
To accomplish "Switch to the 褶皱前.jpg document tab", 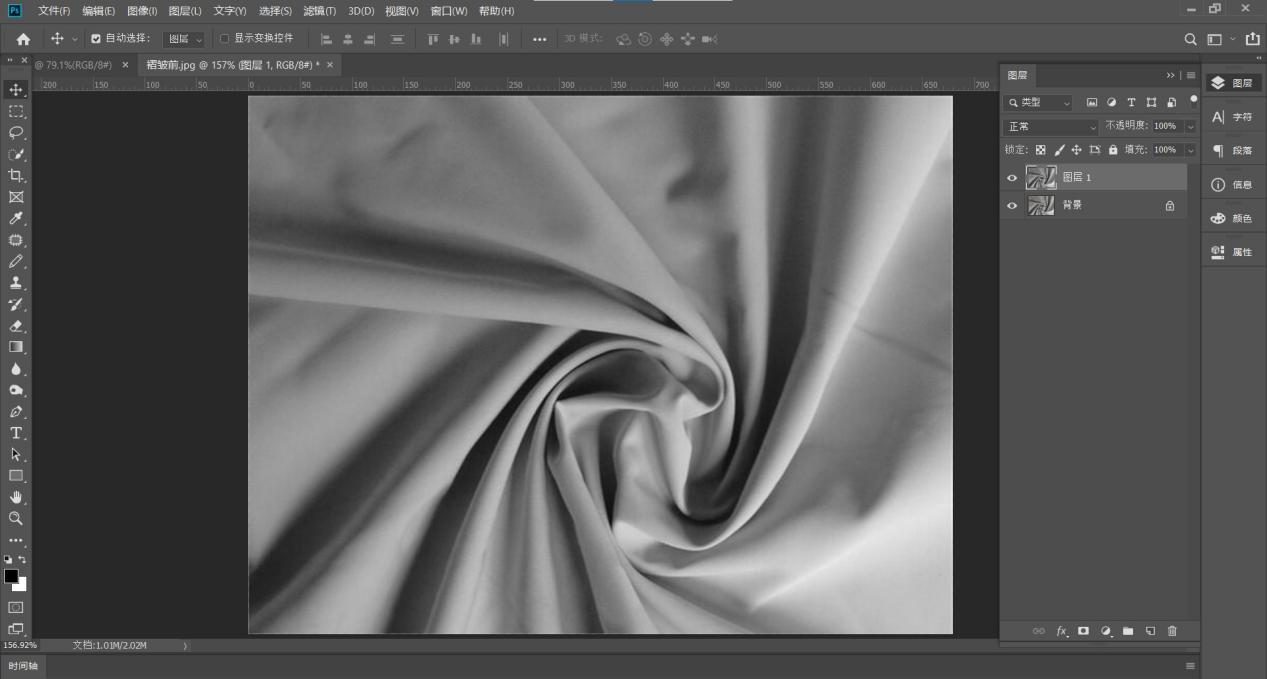I will tap(233, 65).
